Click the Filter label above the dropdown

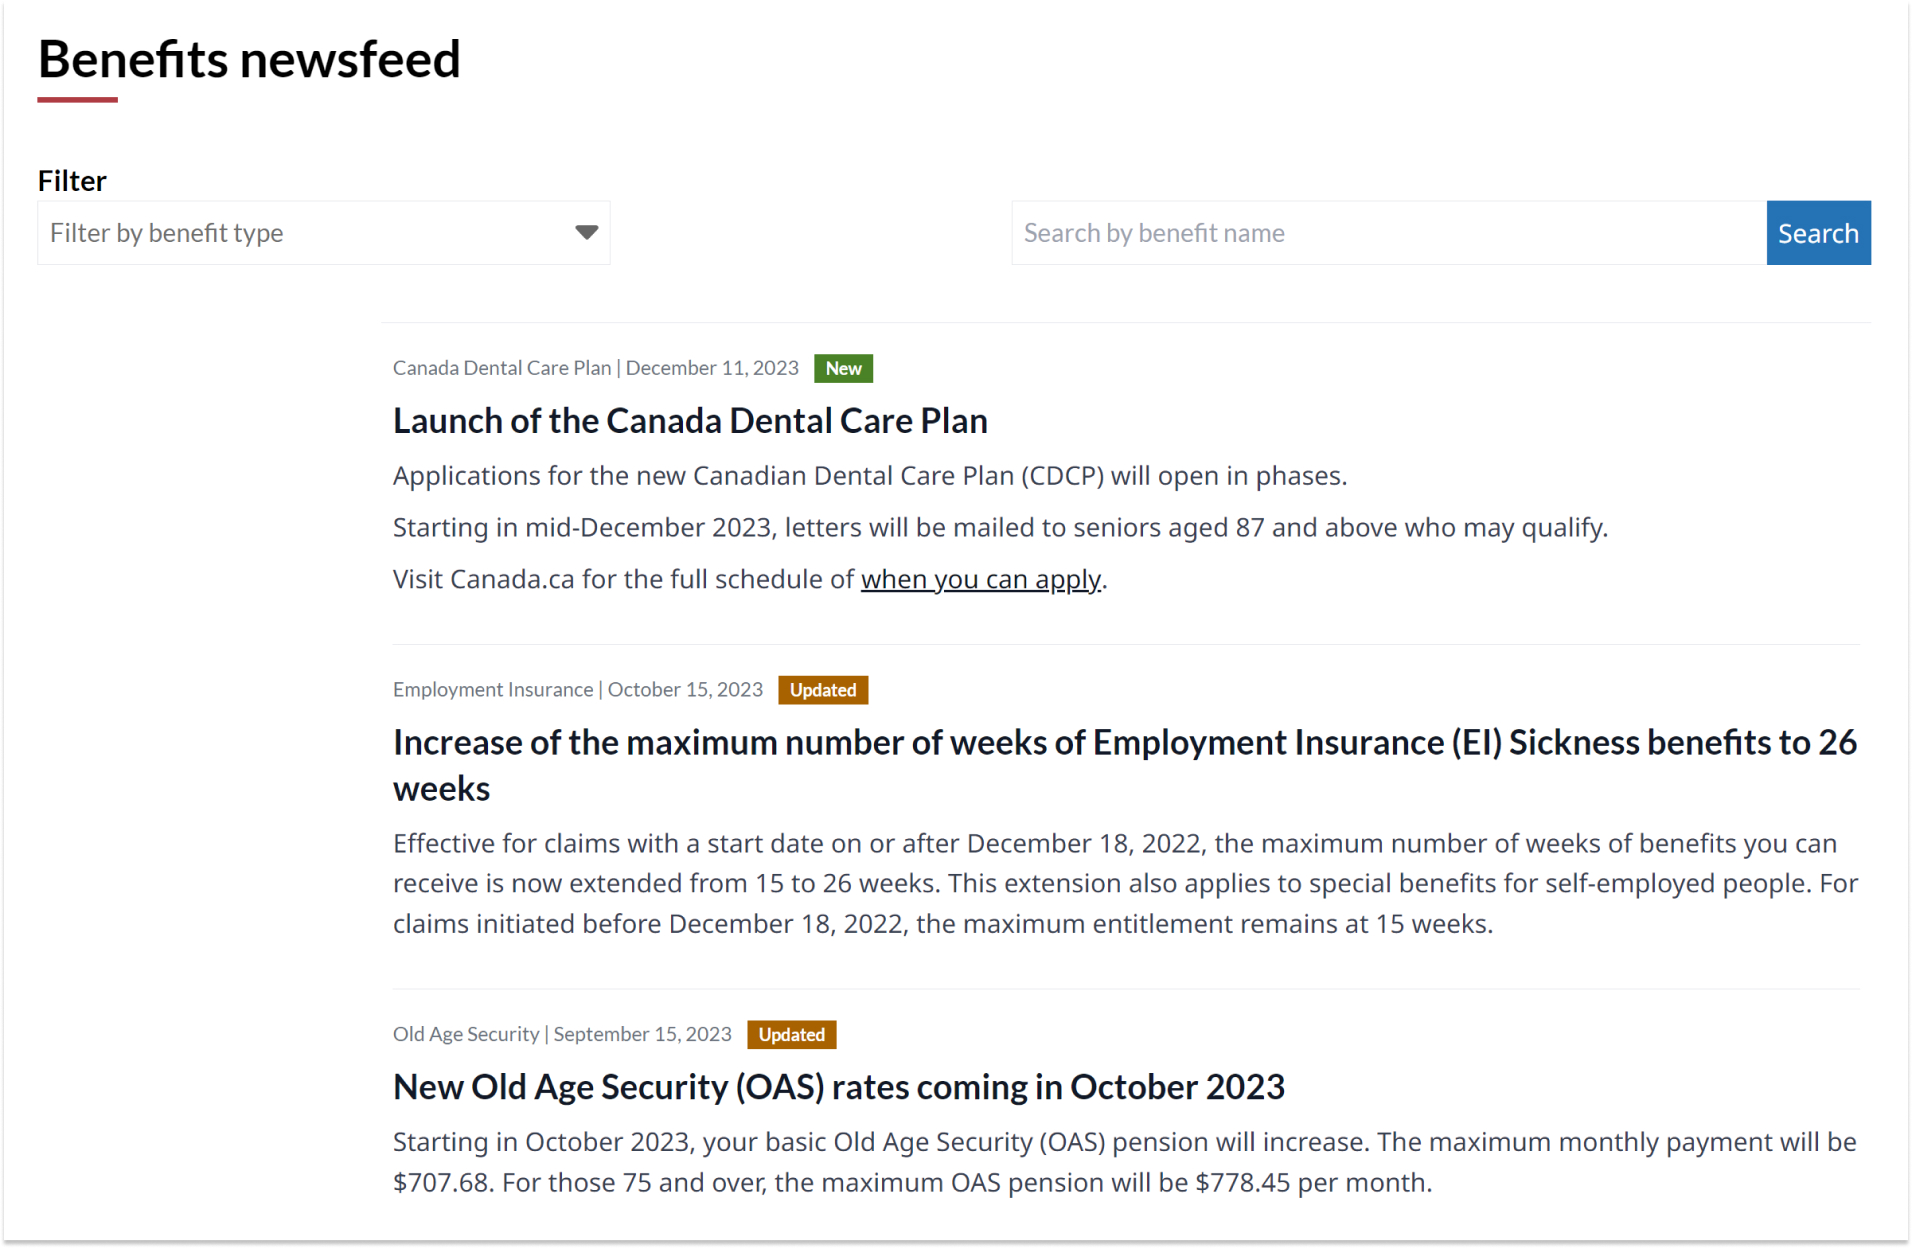[72, 181]
